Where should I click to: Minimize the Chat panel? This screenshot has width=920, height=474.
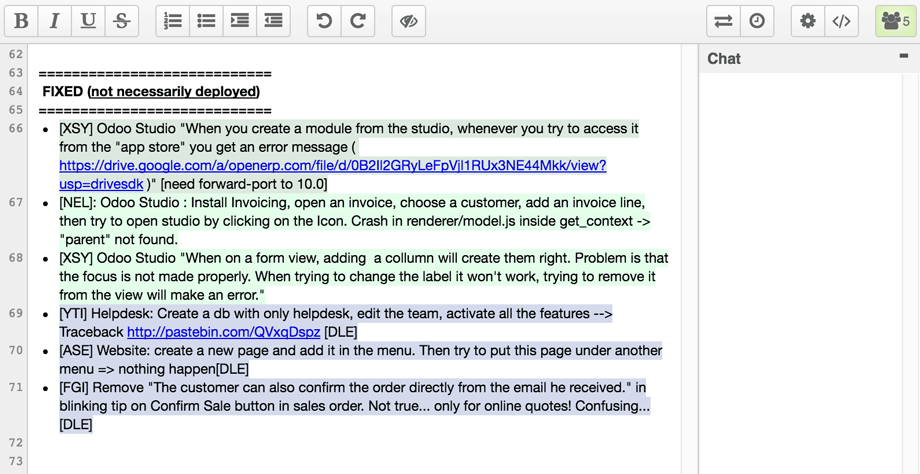coord(903,56)
